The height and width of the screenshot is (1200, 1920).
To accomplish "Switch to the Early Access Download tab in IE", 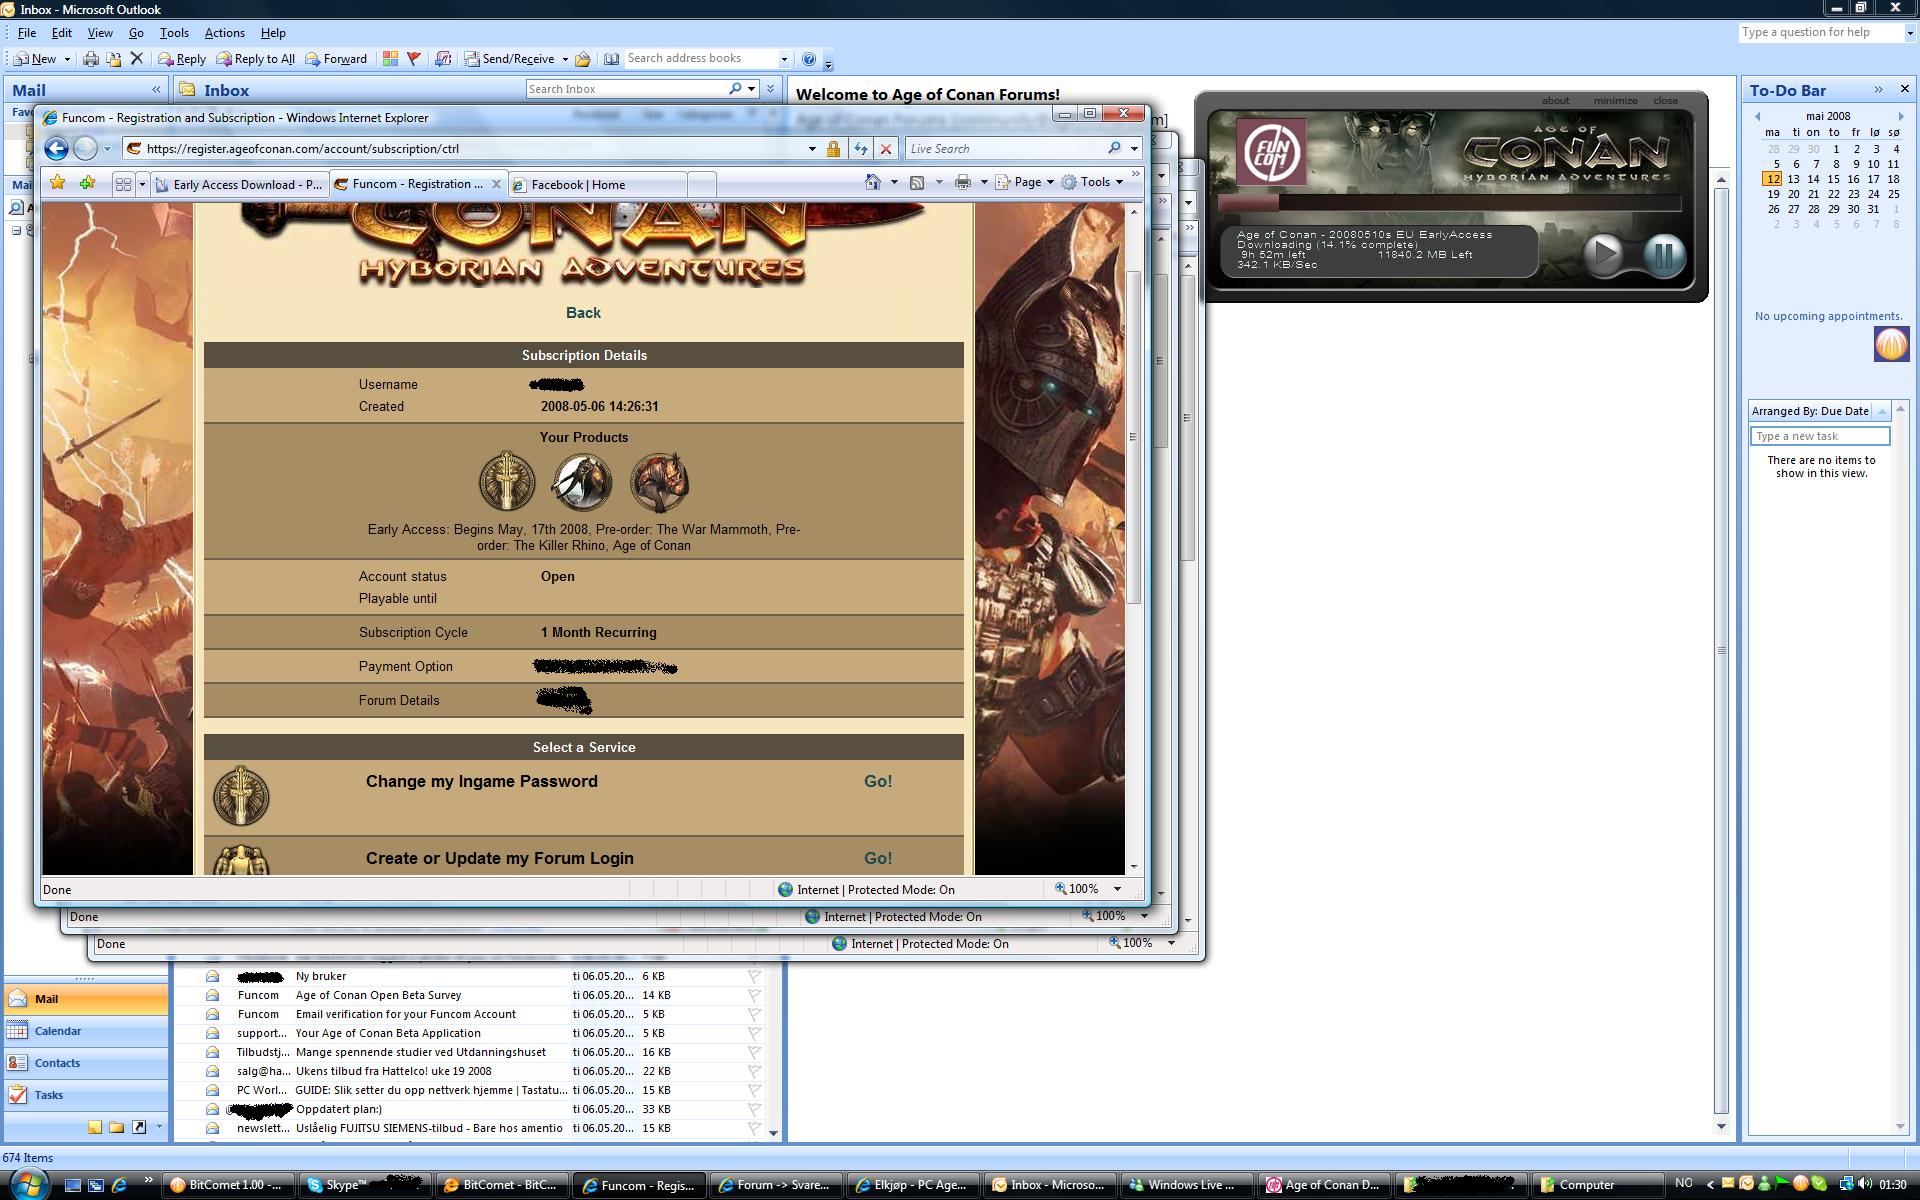I will tap(239, 184).
